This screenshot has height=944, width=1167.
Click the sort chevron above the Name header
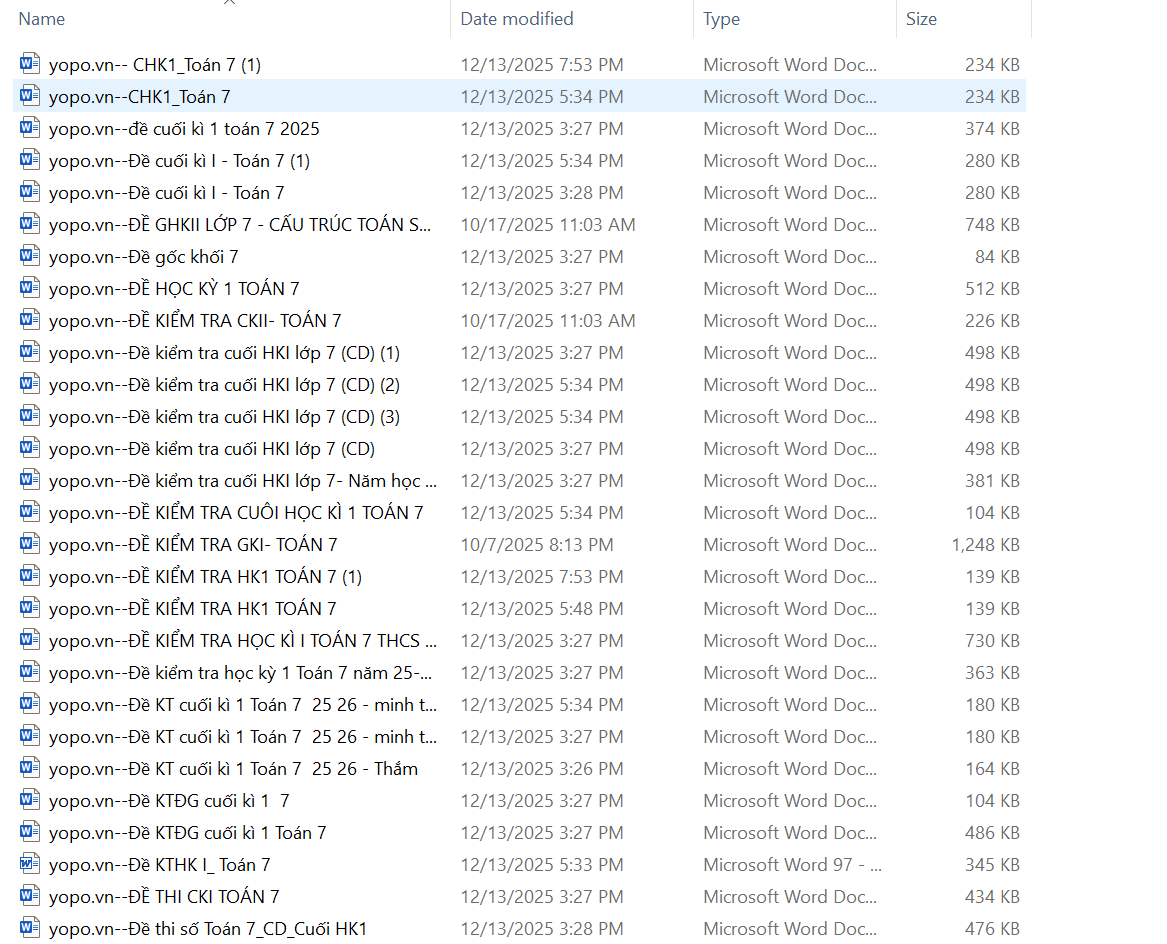pyautogui.click(x=229, y=3)
